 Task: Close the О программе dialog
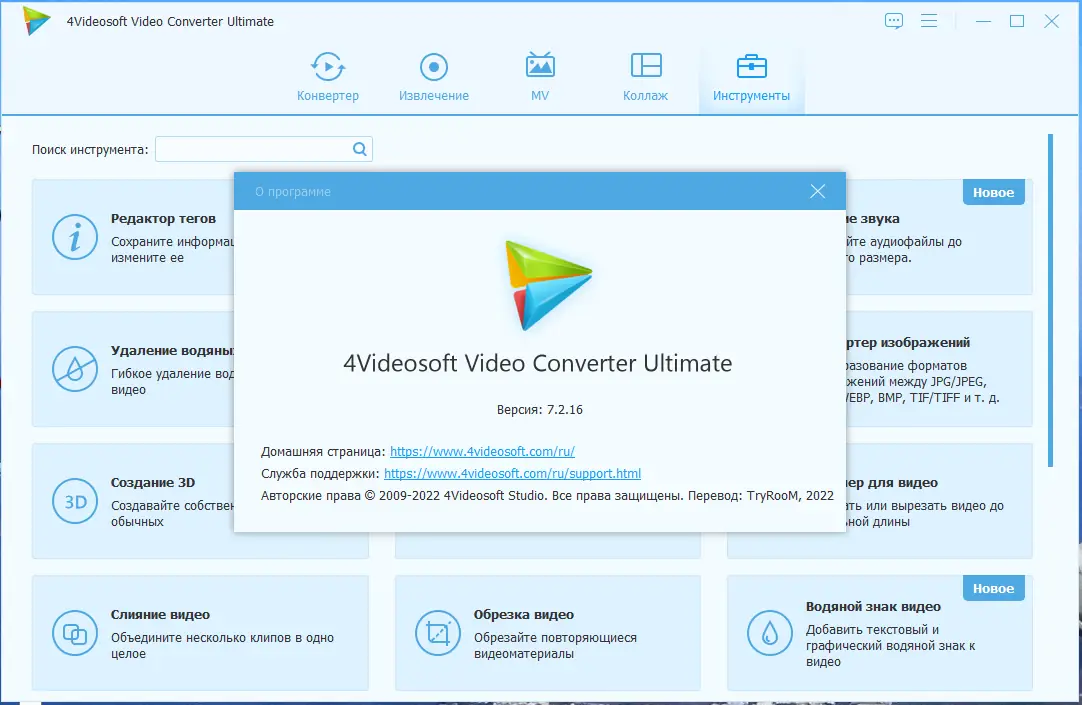(818, 191)
